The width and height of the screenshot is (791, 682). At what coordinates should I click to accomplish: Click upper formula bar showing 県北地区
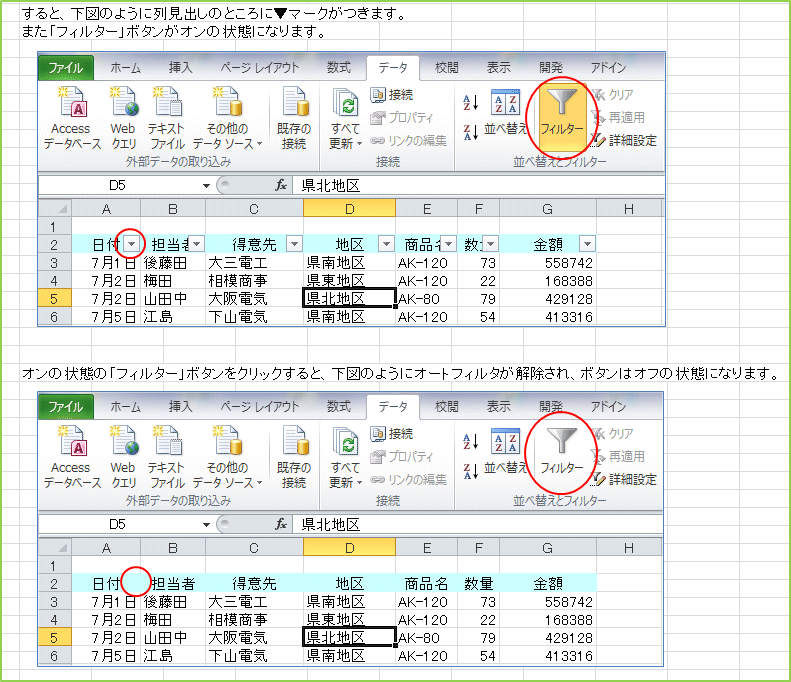click(479, 186)
